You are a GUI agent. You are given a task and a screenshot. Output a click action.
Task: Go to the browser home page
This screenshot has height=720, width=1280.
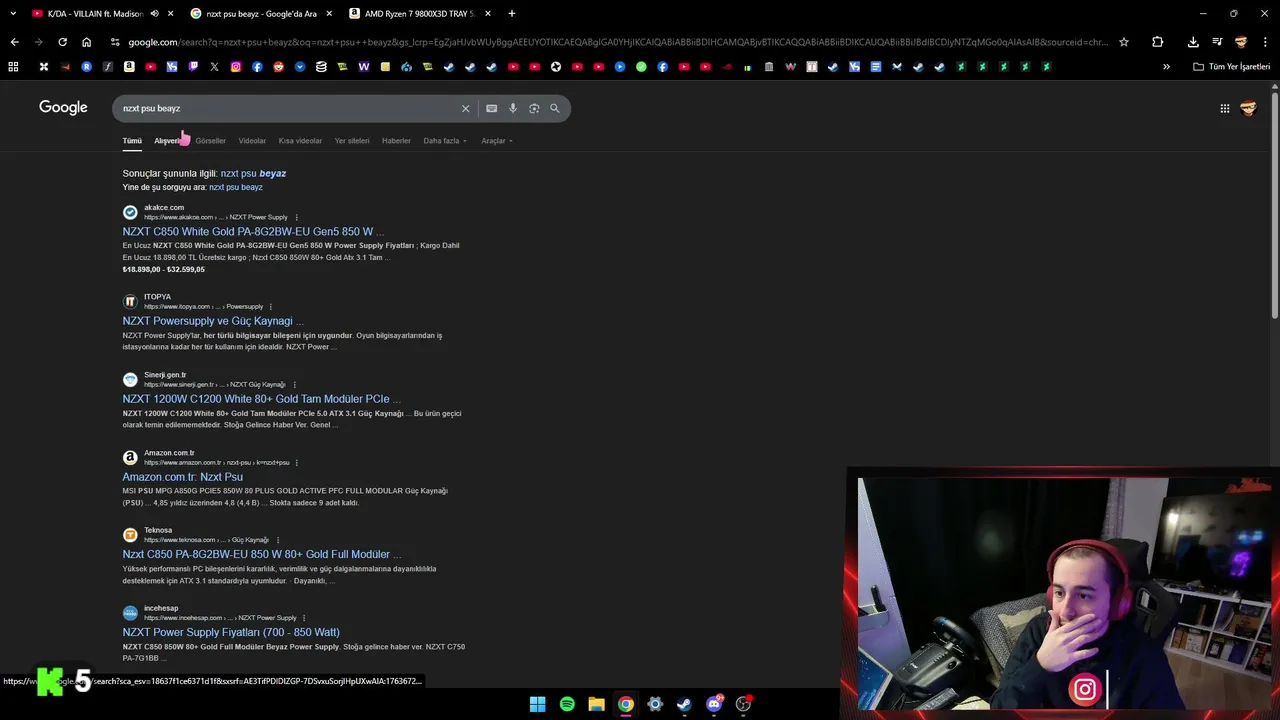tap(86, 42)
